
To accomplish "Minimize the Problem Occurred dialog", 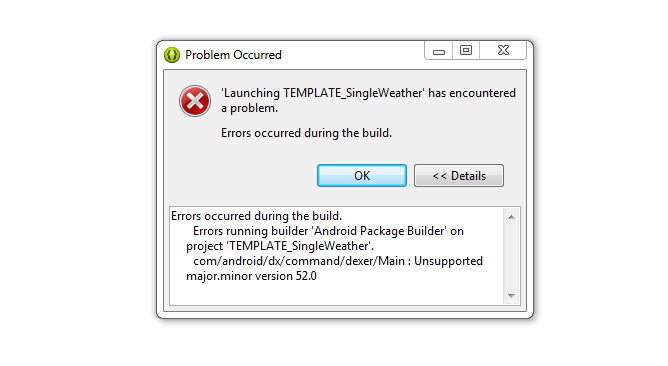I will coord(439,51).
